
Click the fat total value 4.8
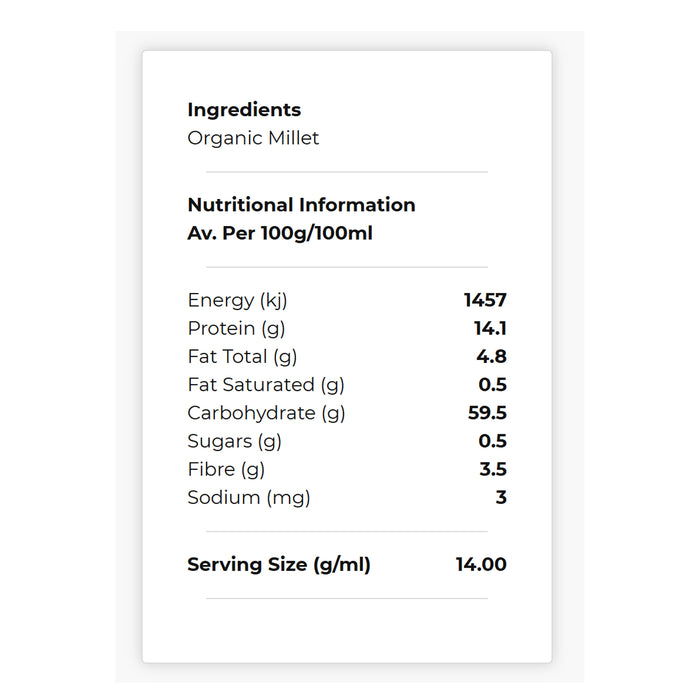492,356
